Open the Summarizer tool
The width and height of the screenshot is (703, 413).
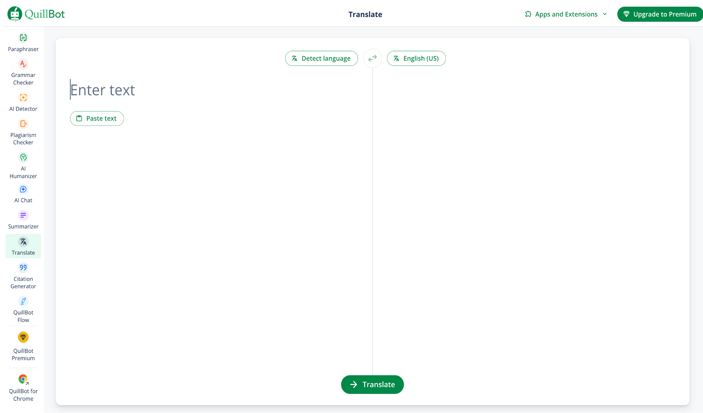(x=23, y=220)
